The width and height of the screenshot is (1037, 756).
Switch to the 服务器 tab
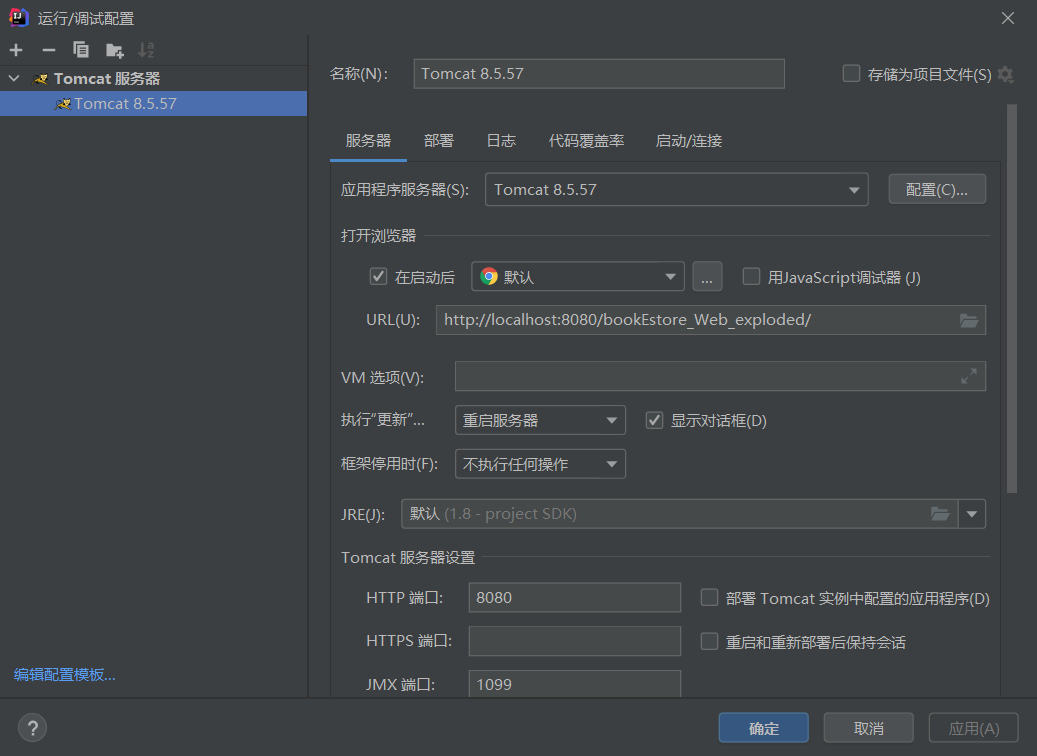coord(368,141)
